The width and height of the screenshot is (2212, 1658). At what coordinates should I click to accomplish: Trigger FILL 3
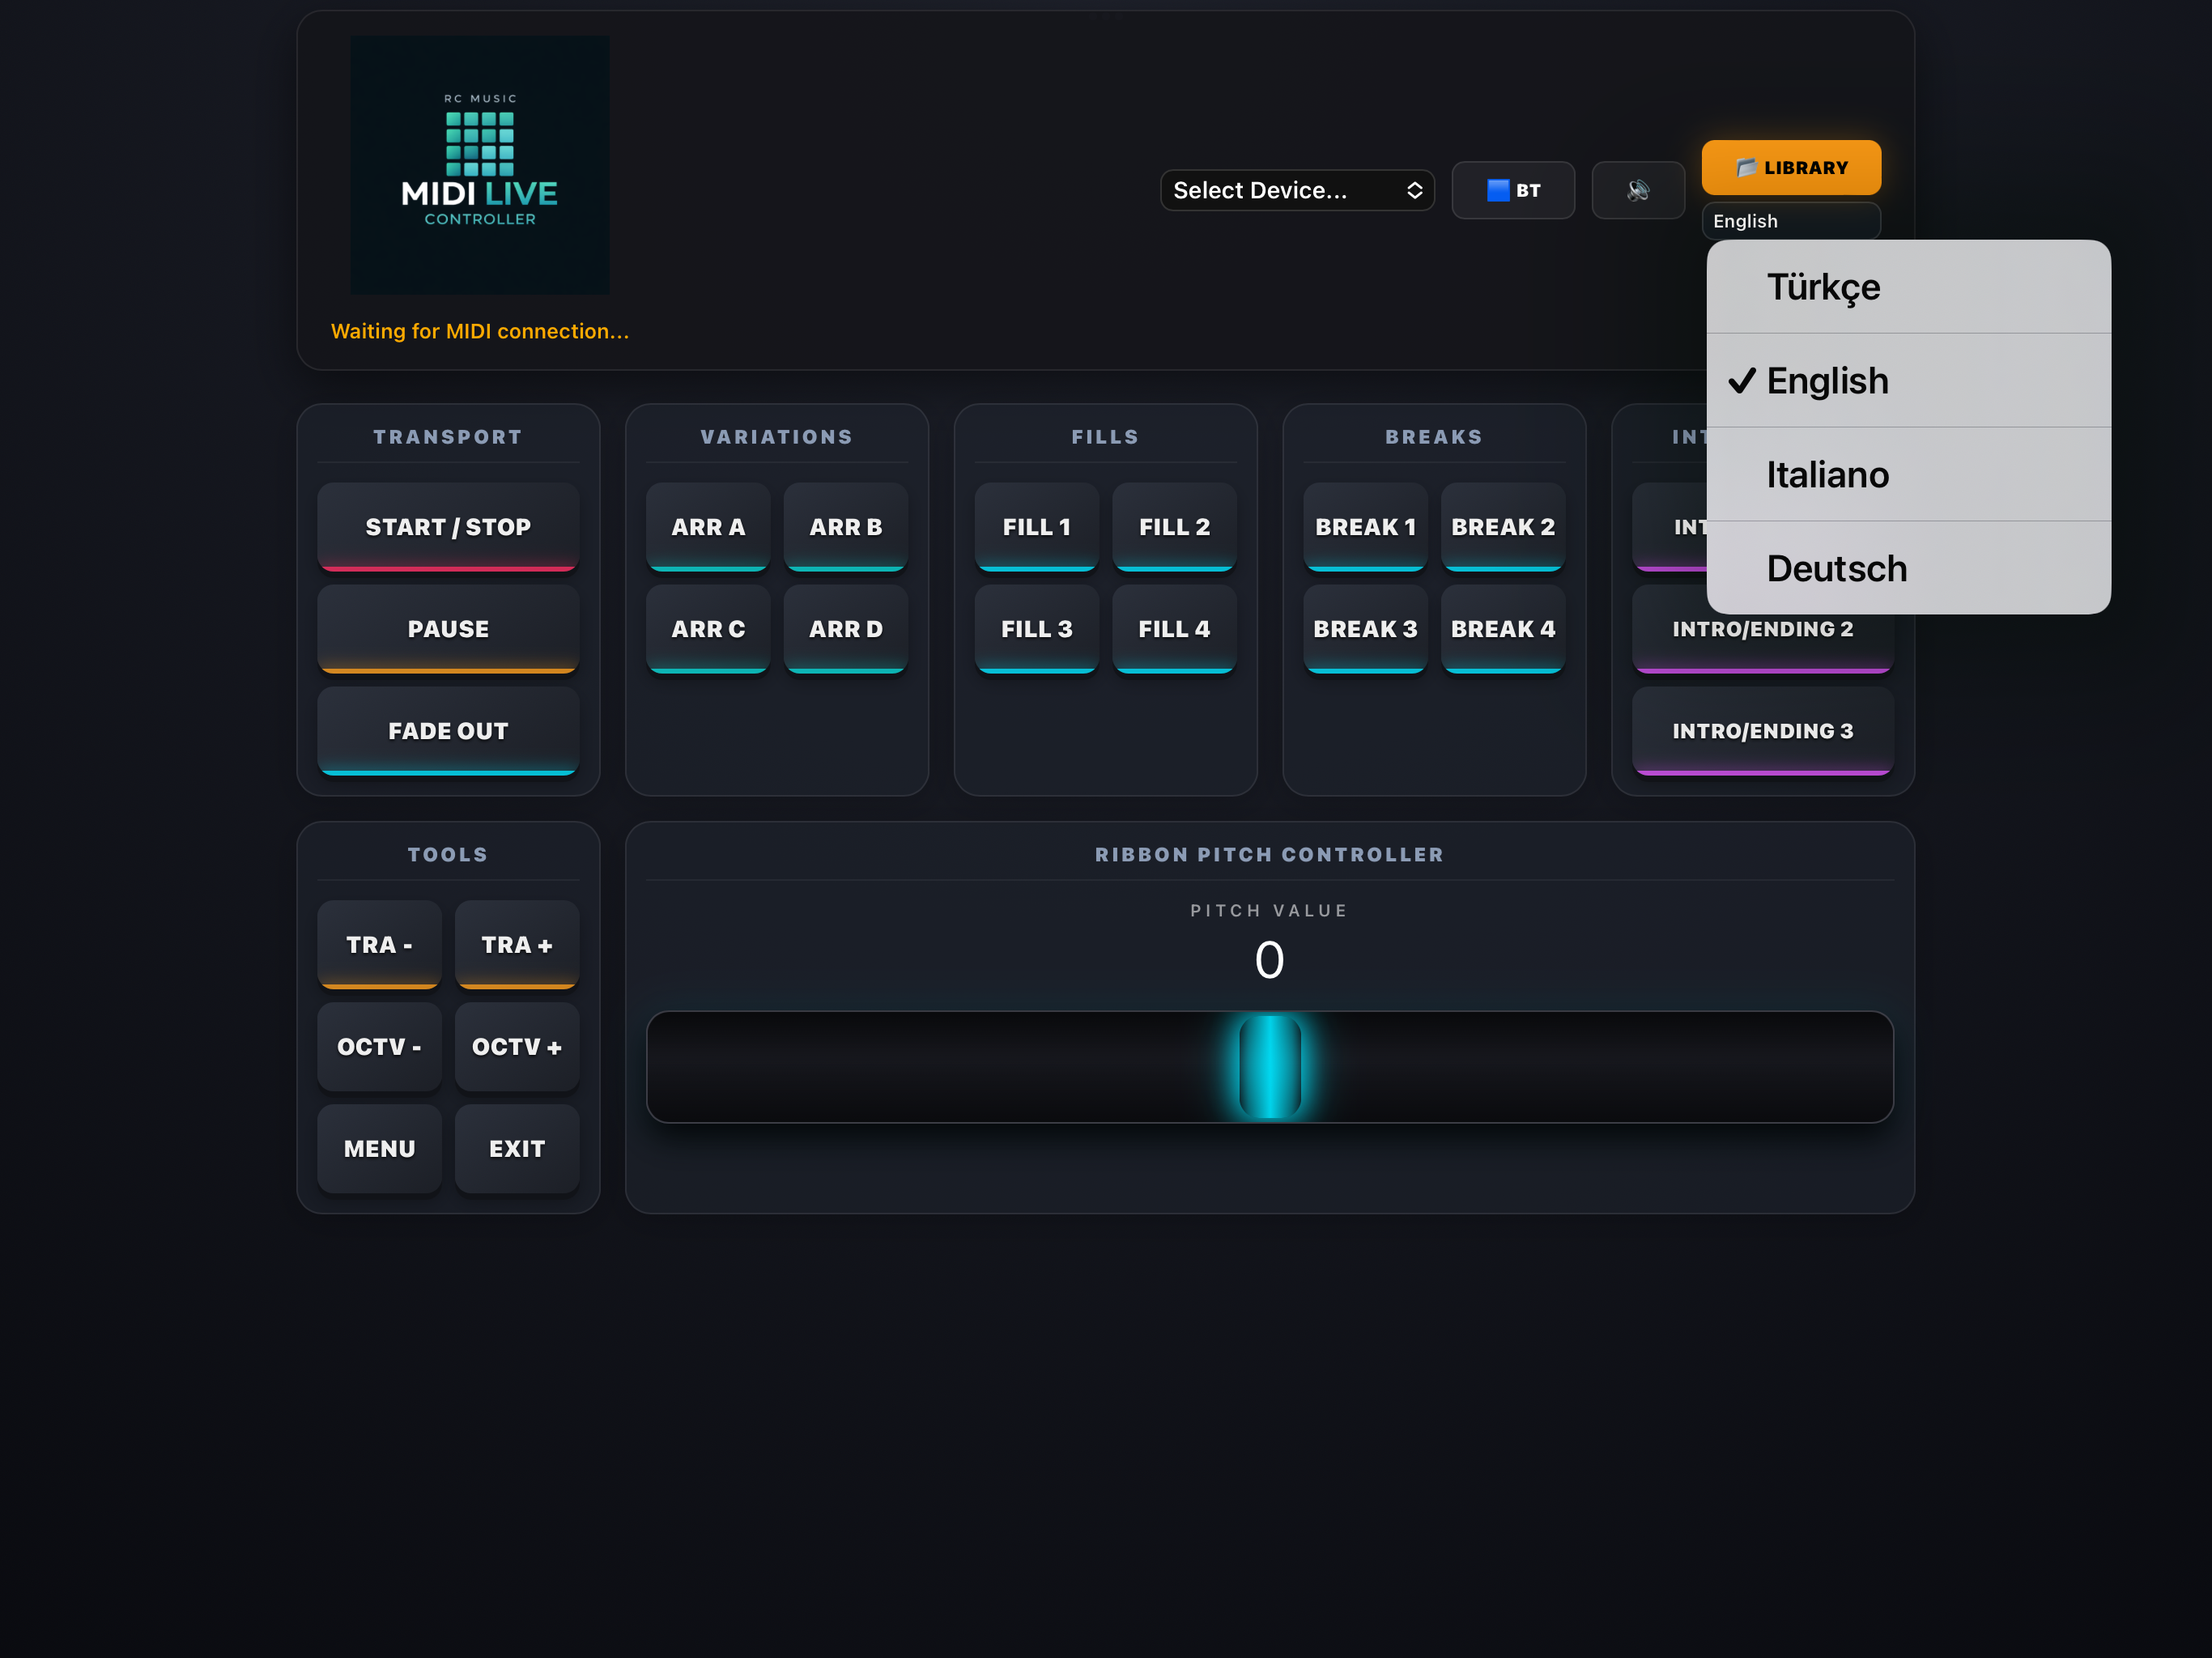[x=1036, y=629]
